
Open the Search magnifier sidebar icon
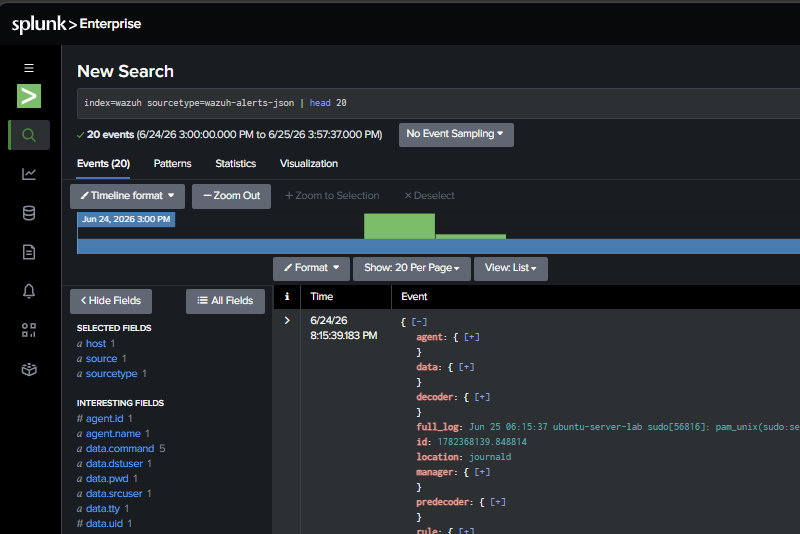29,135
